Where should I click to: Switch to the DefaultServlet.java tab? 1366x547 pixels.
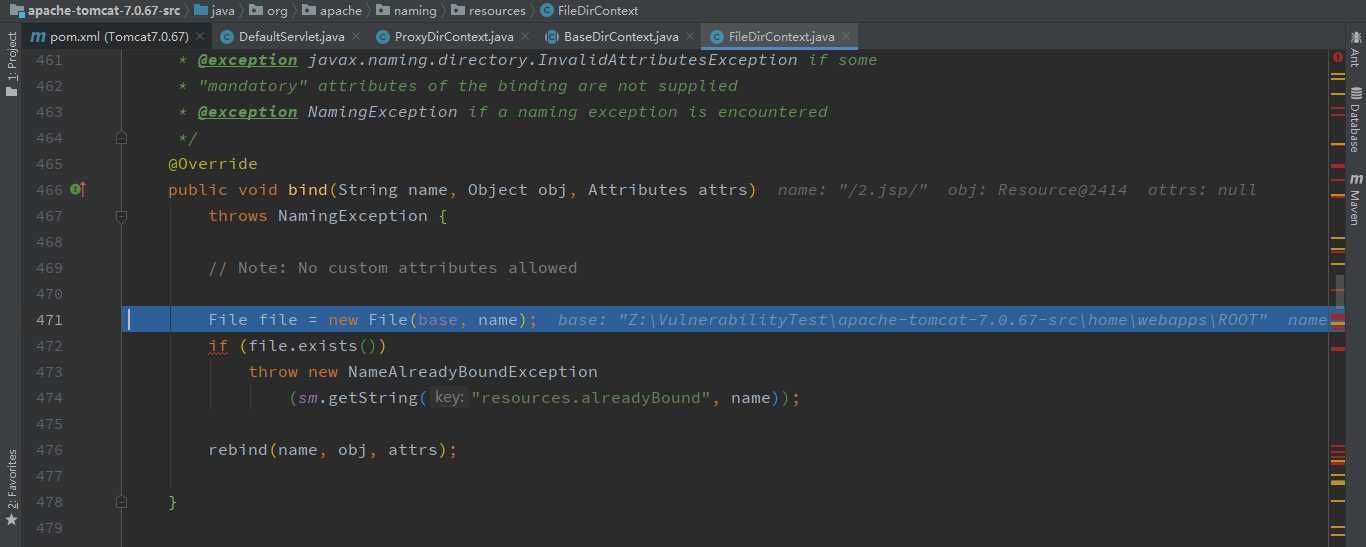[x=291, y=37]
